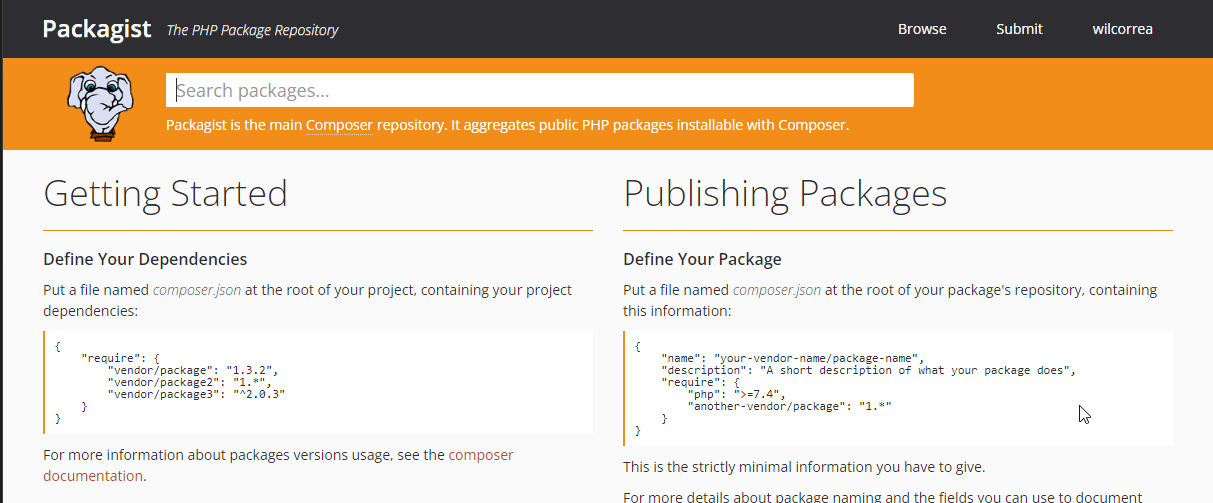Screen dimensions: 1213x503
Task: Click the Publishing Packages heading
Action: [785, 193]
